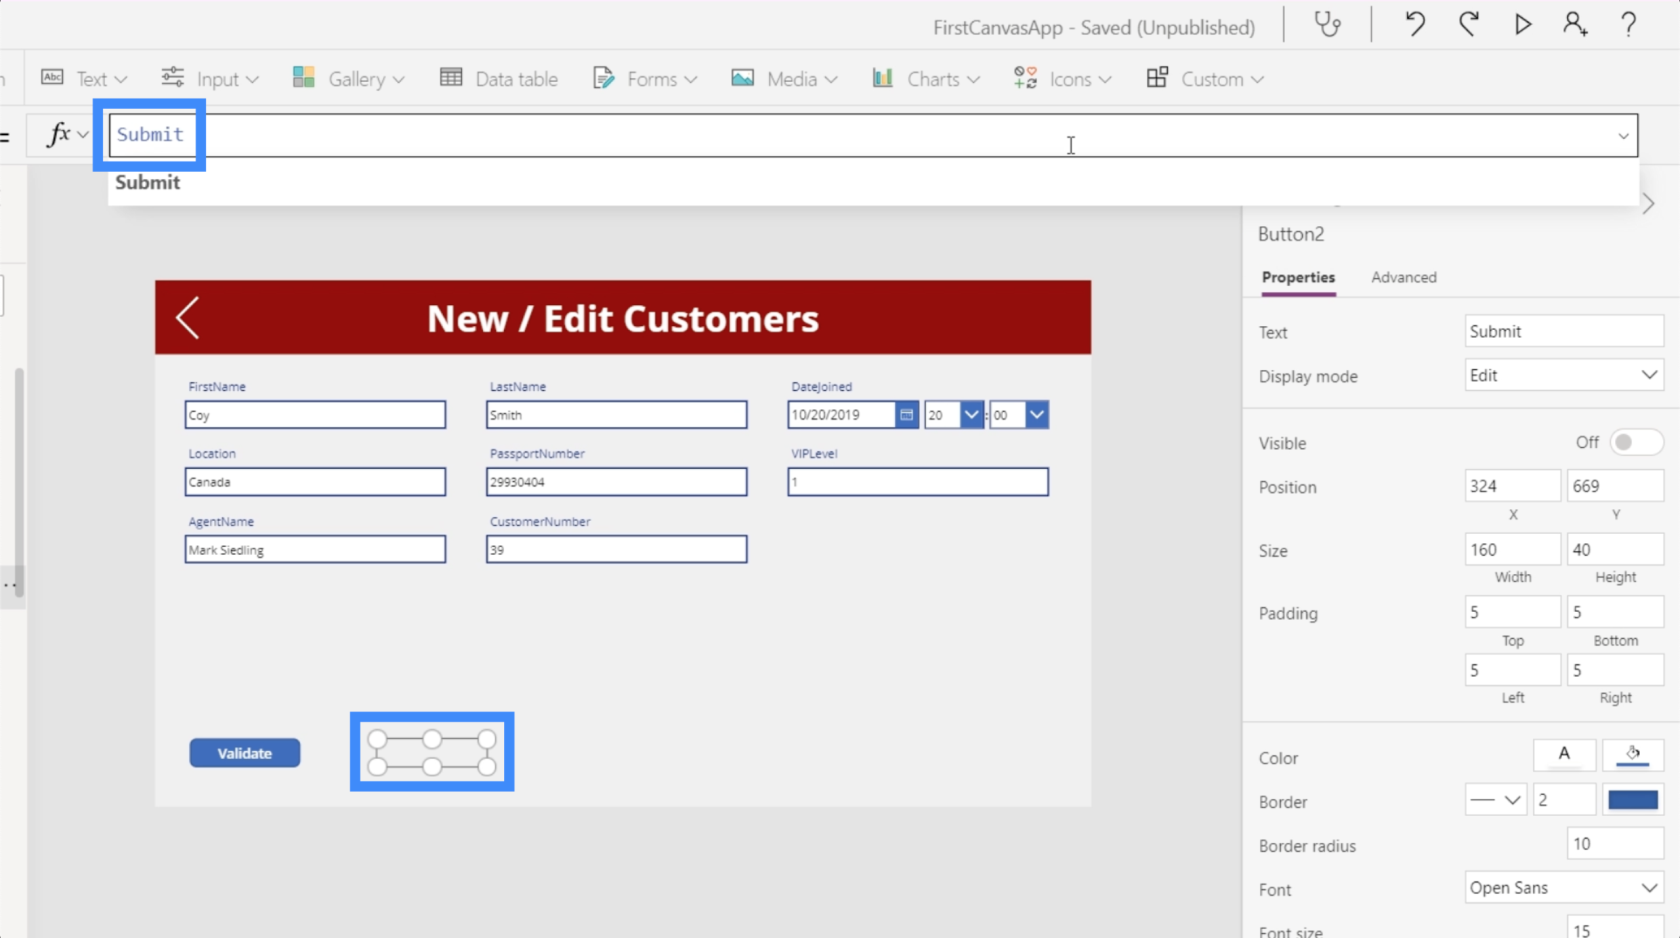
Task: Expand the Input menu chevron
Action: pyautogui.click(x=252, y=79)
